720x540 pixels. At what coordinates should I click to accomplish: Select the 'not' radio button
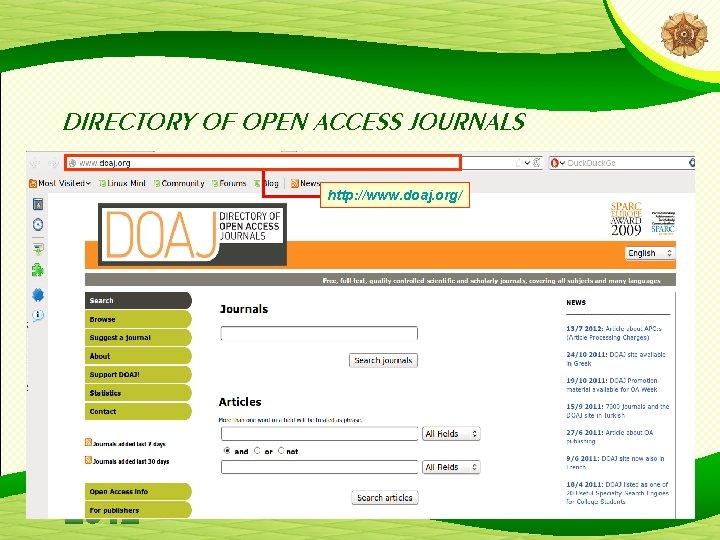(x=281, y=451)
